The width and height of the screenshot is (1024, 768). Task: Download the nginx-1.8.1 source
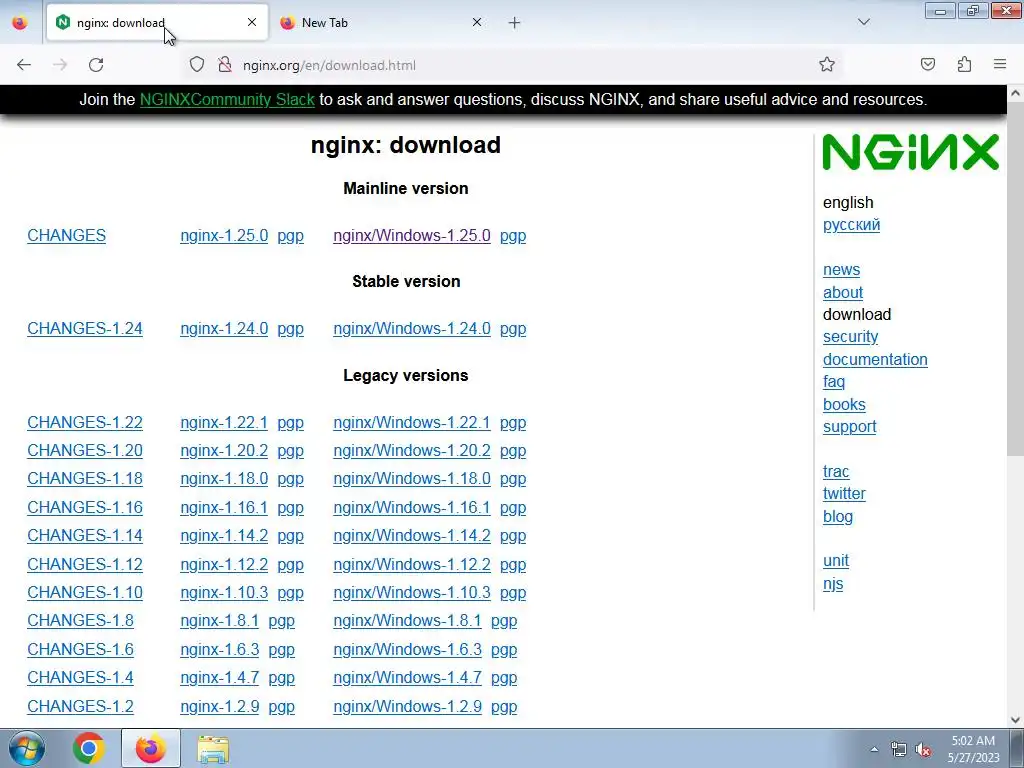(x=219, y=620)
